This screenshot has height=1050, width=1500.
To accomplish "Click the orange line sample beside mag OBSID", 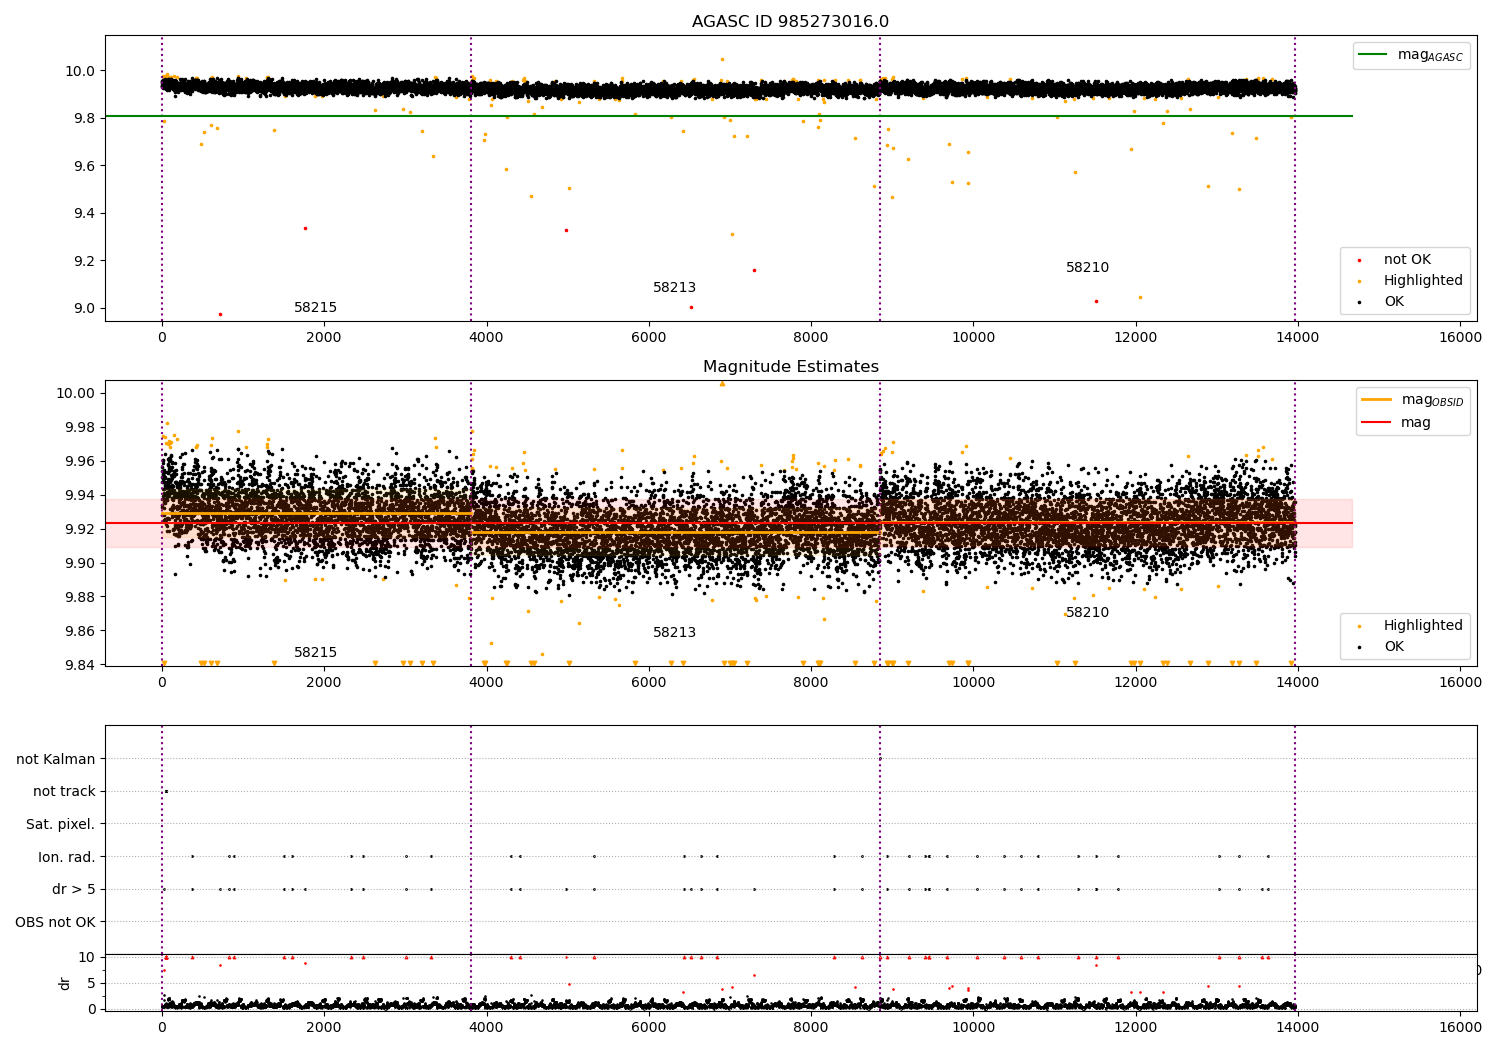I will 1376,400.
